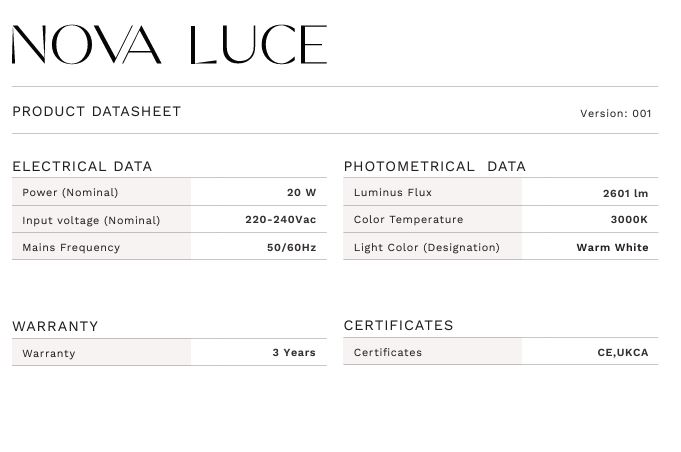Select the Warm White value
681x452 pixels.
[612, 247]
